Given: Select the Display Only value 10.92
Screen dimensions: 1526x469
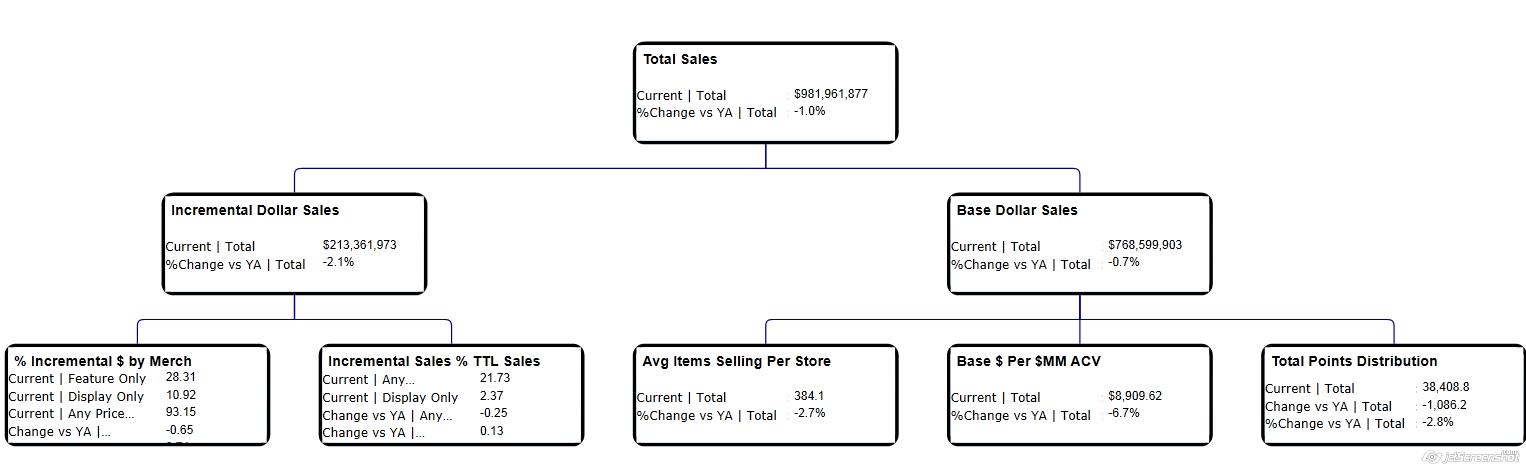Looking at the screenshot, I should click(180, 396).
